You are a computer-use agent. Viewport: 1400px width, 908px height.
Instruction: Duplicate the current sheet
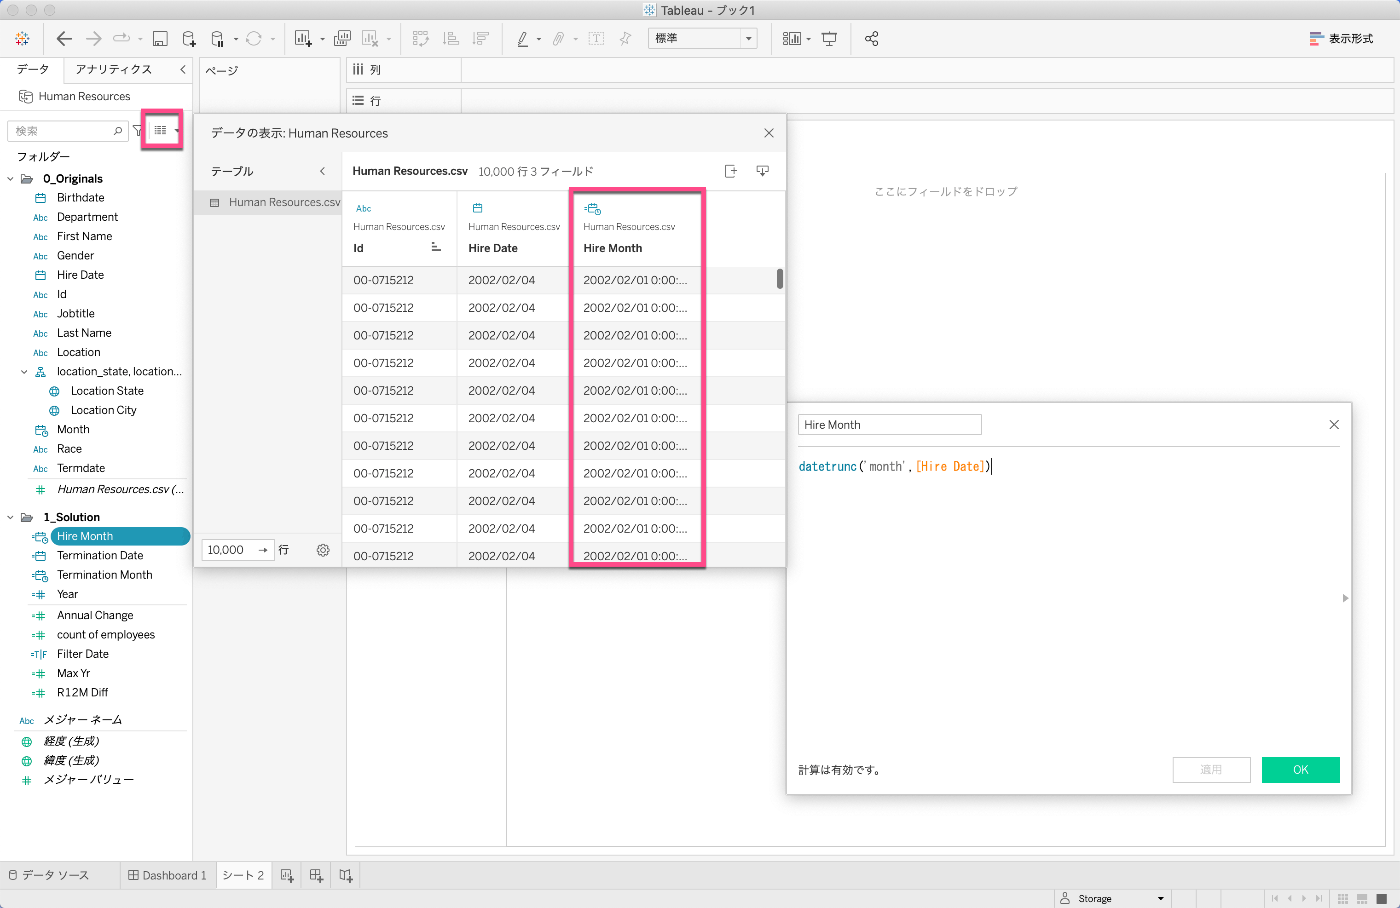click(342, 39)
